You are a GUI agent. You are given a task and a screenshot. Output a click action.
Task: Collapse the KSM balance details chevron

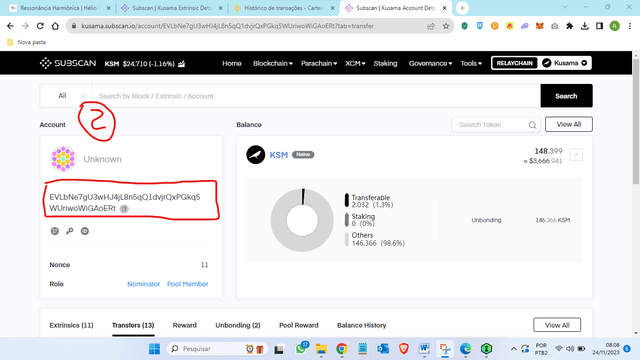click(x=576, y=155)
